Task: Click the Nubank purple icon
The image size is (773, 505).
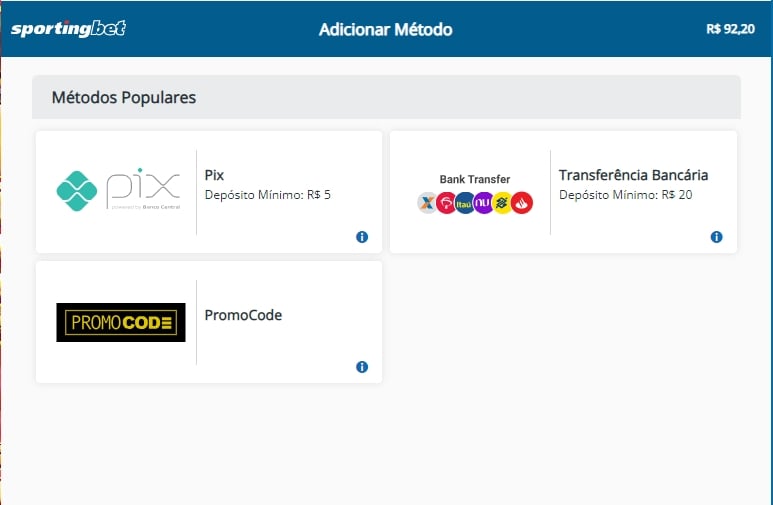Action: coord(483,203)
